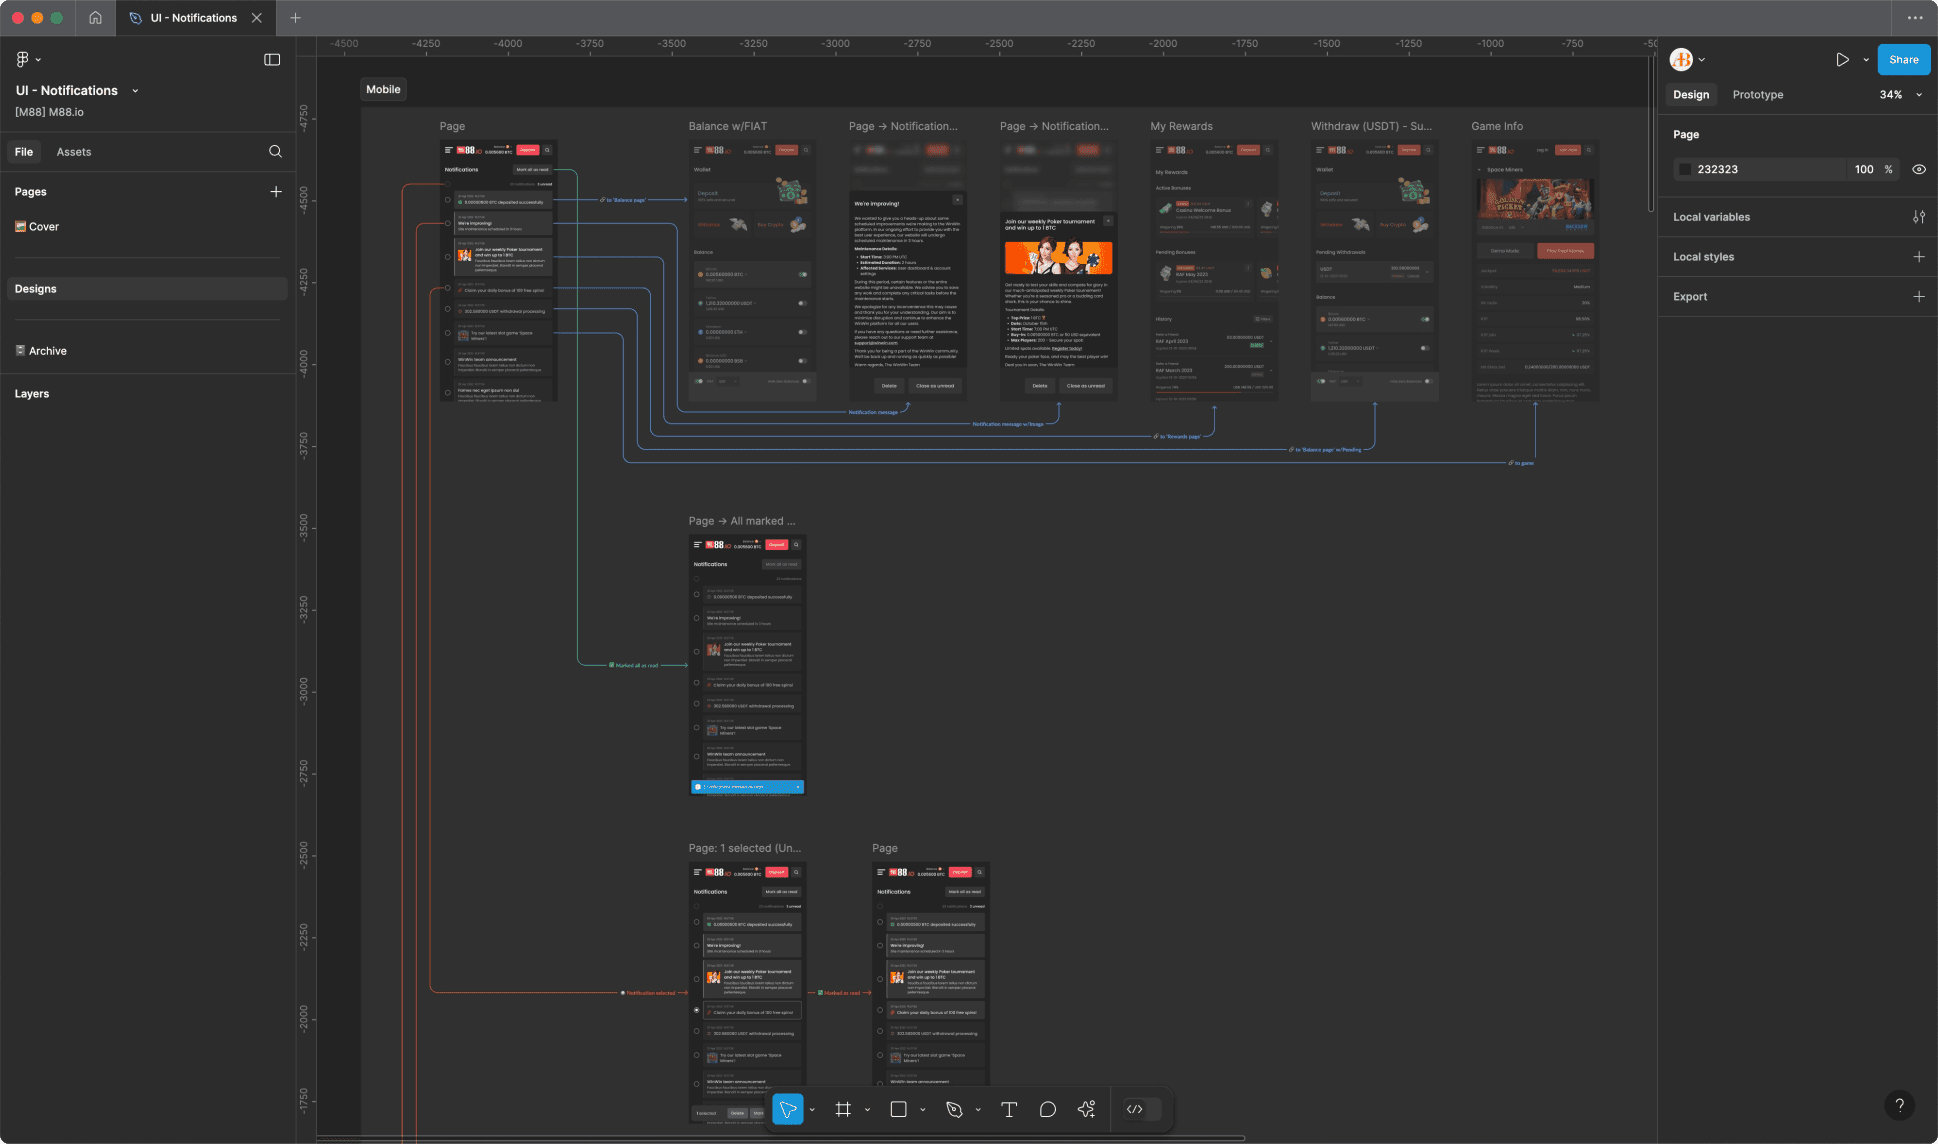
Task: Select the Frame tool in the toolbar
Action: click(x=844, y=1109)
